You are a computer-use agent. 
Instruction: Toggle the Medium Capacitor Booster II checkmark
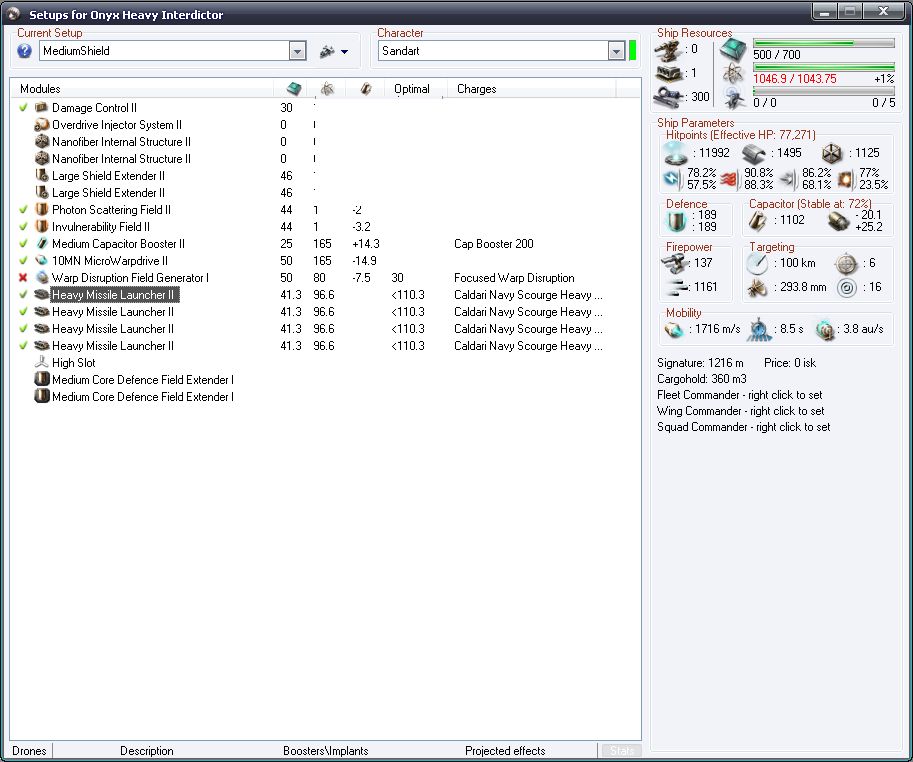tap(23, 244)
